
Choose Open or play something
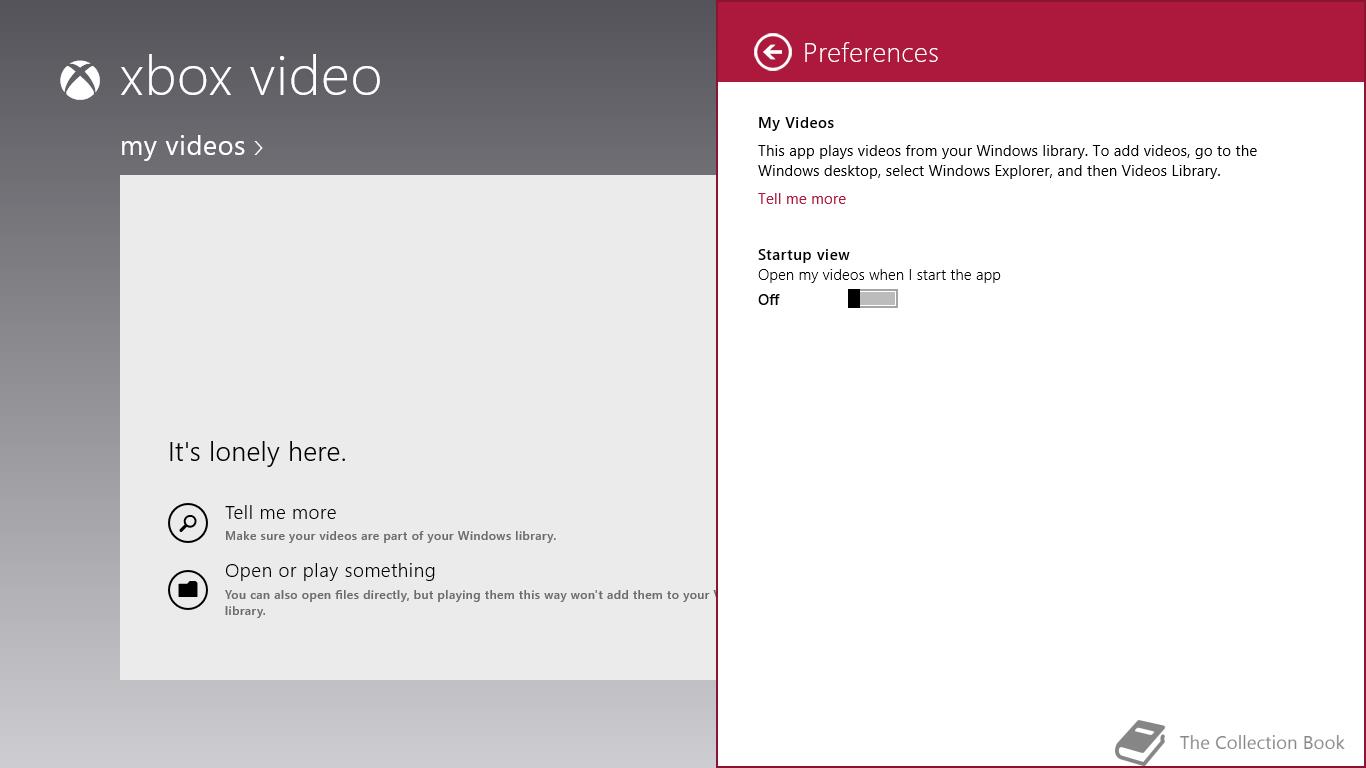[330, 570]
